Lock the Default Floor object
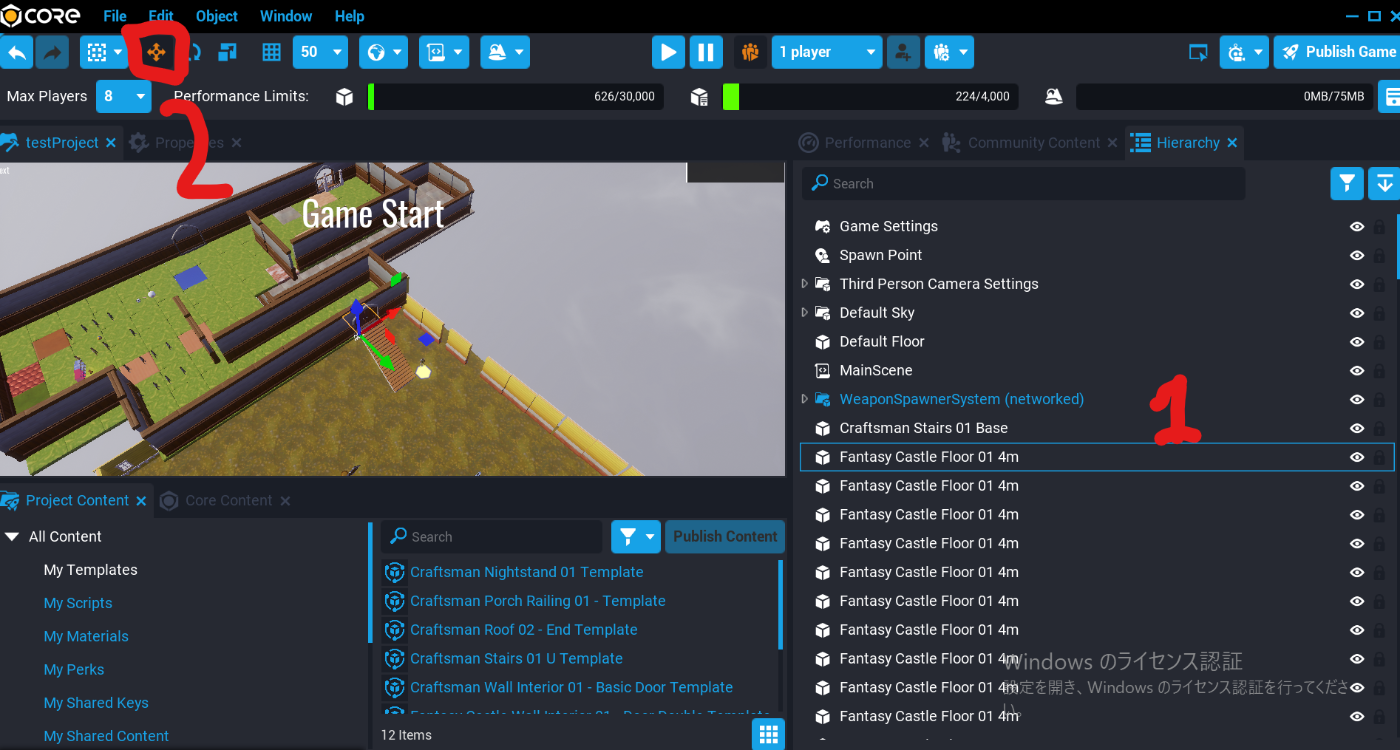The image size is (1400, 750). (1380, 342)
